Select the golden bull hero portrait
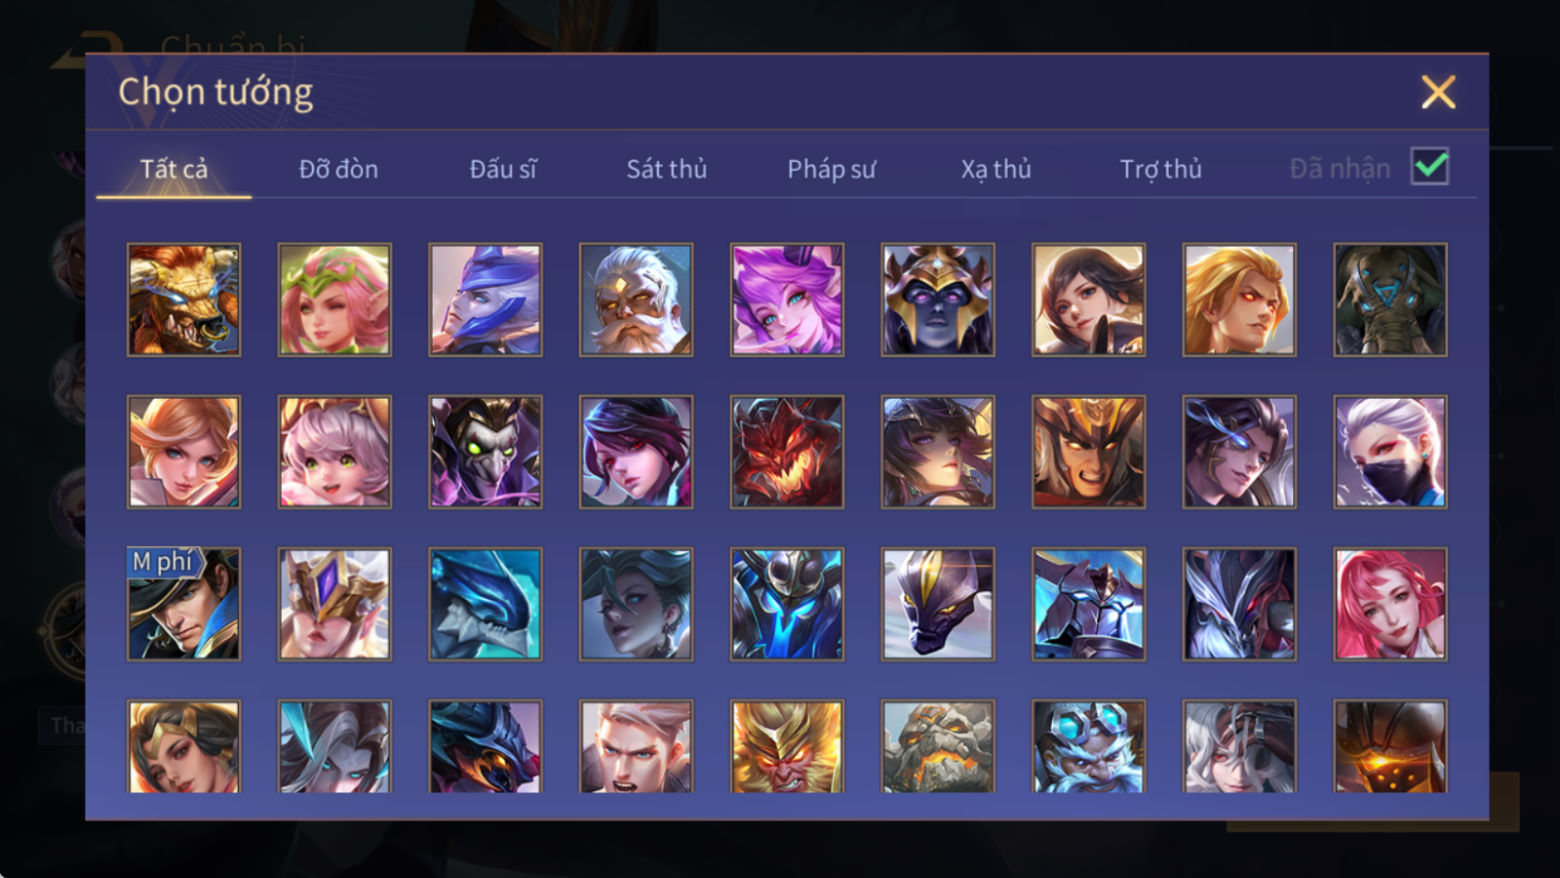Screen dimensions: 1560x878 184,300
